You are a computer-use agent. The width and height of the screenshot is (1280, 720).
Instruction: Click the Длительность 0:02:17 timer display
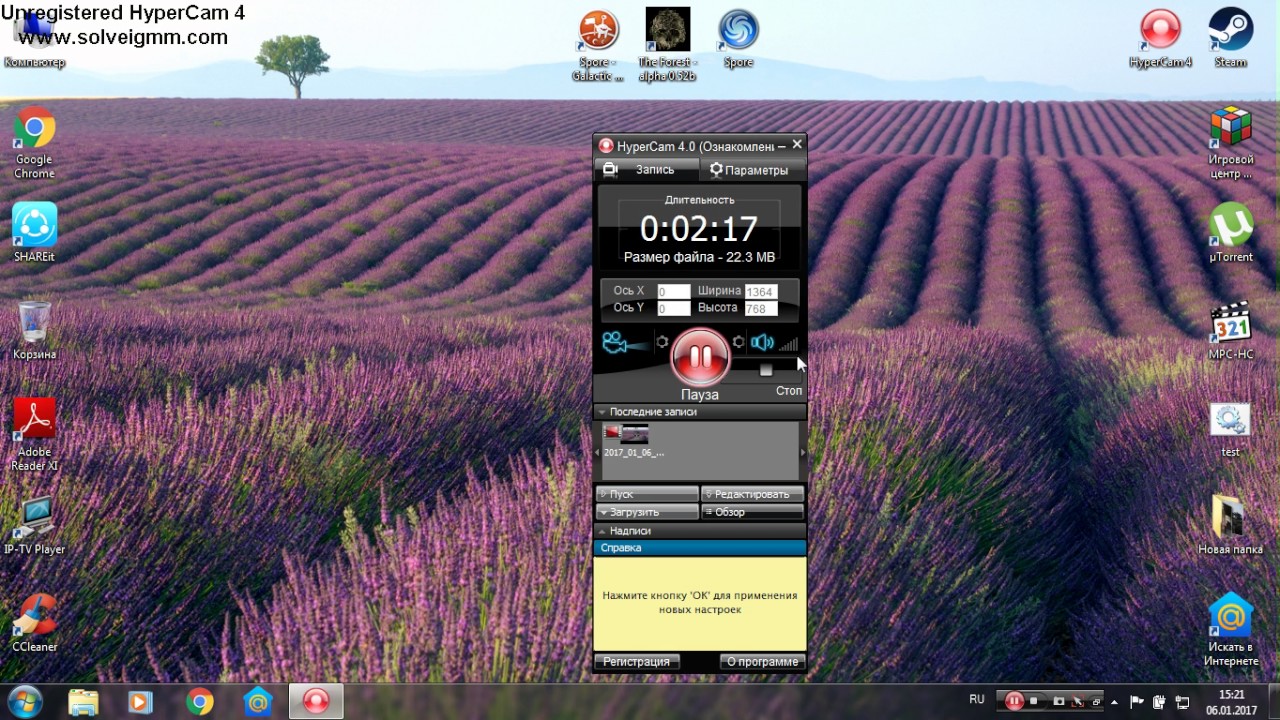point(699,229)
